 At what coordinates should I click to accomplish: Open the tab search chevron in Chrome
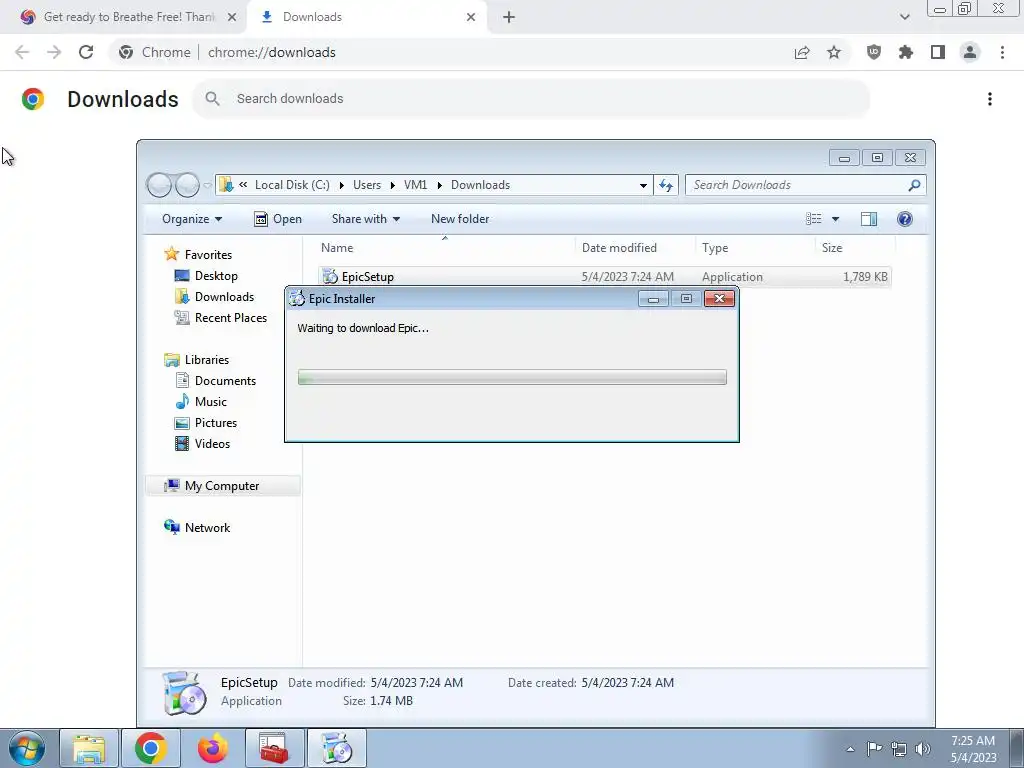[x=904, y=17]
